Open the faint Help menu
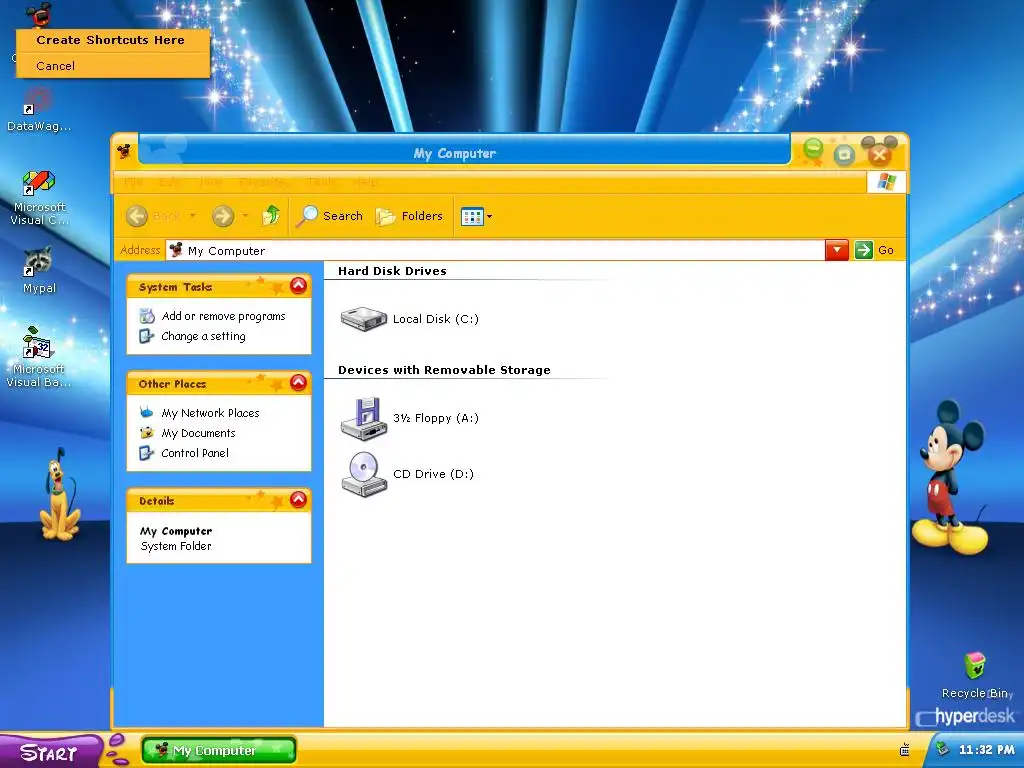The image size is (1024, 768). point(366,182)
